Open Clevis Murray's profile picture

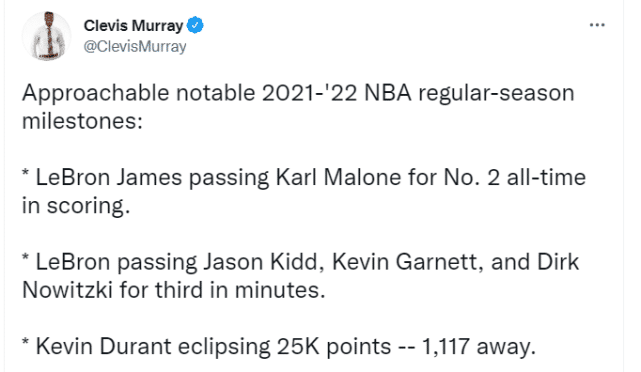coord(46,36)
